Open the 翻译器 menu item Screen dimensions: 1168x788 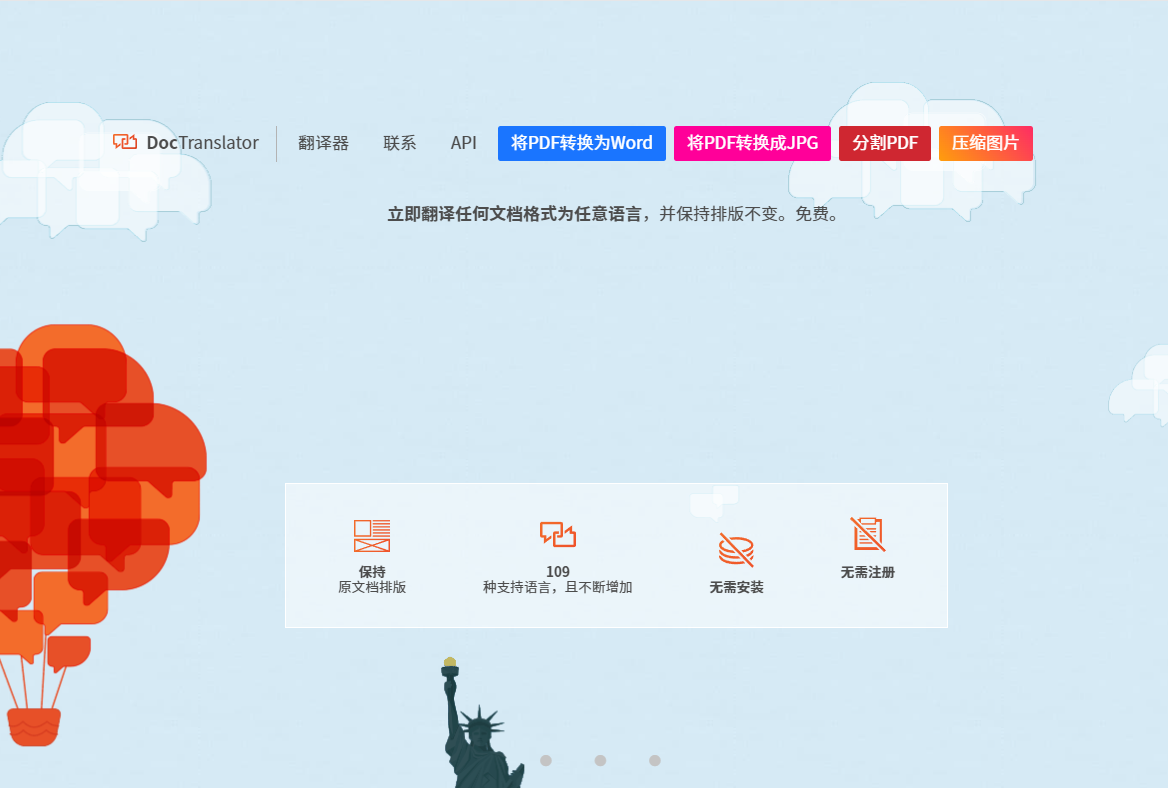(323, 143)
